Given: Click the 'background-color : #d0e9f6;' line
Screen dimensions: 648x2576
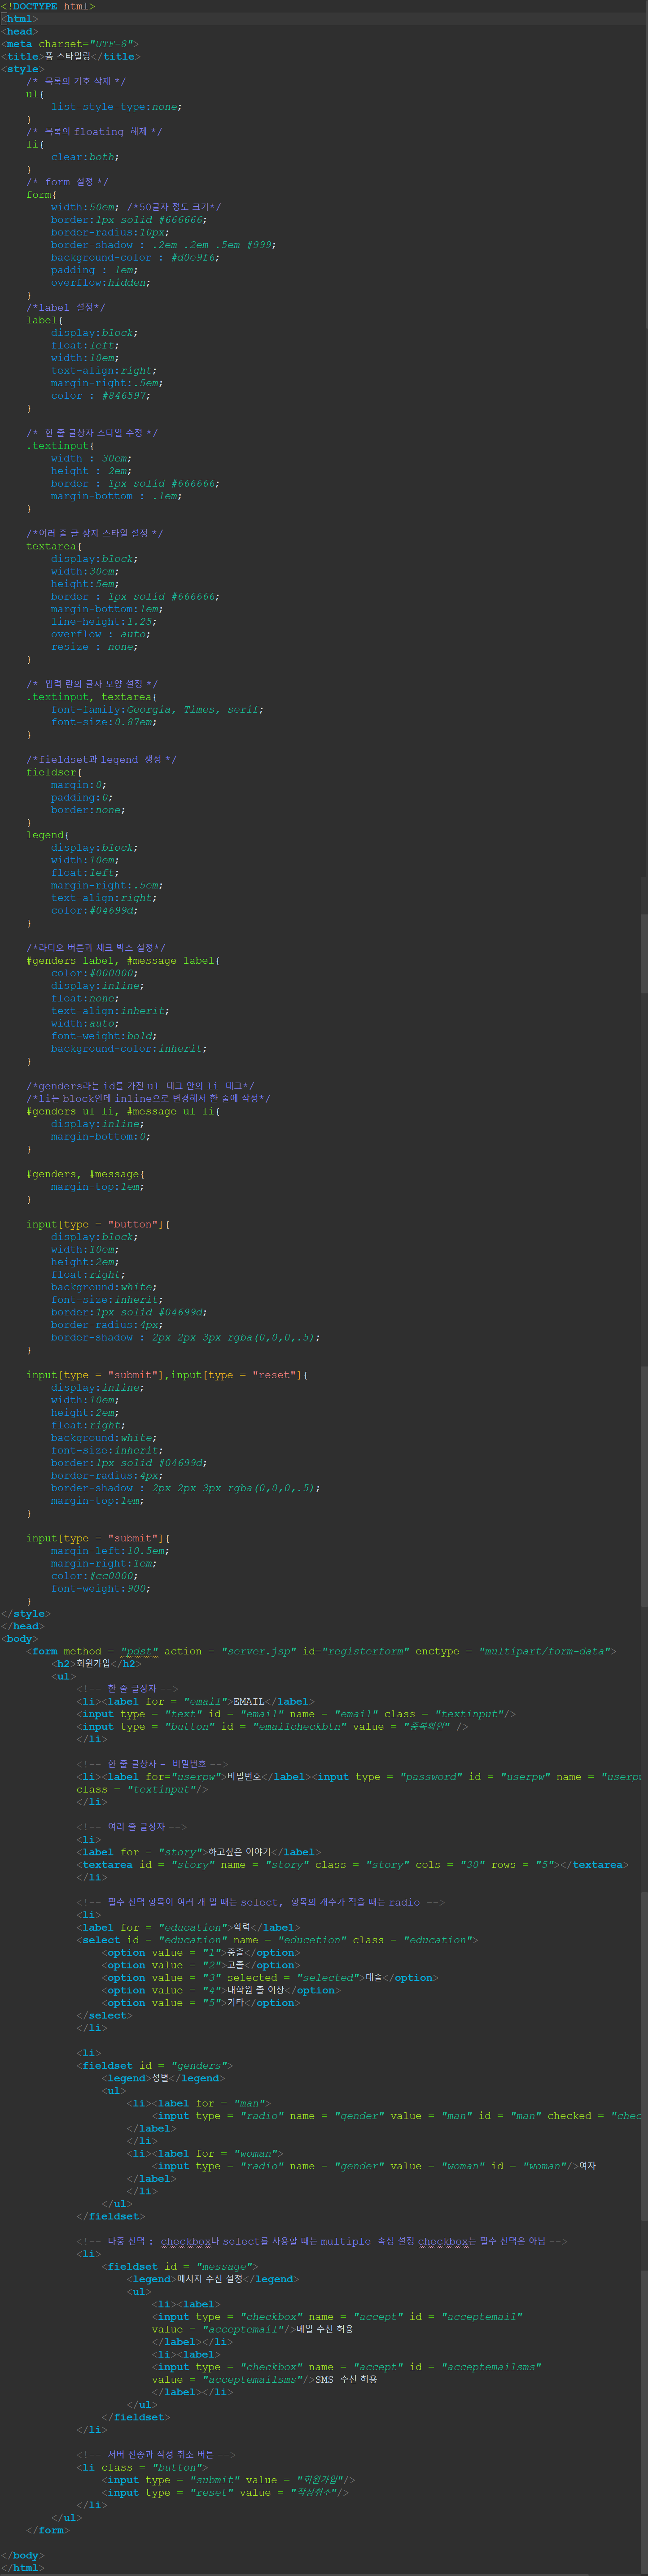Looking at the screenshot, I should (135, 257).
